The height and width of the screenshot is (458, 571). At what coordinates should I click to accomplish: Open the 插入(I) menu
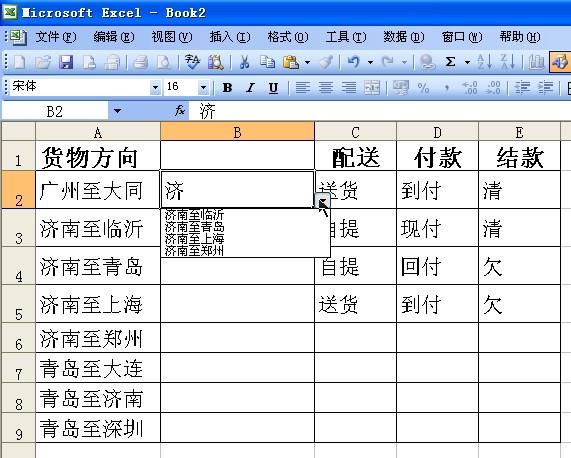coord(230,36)
